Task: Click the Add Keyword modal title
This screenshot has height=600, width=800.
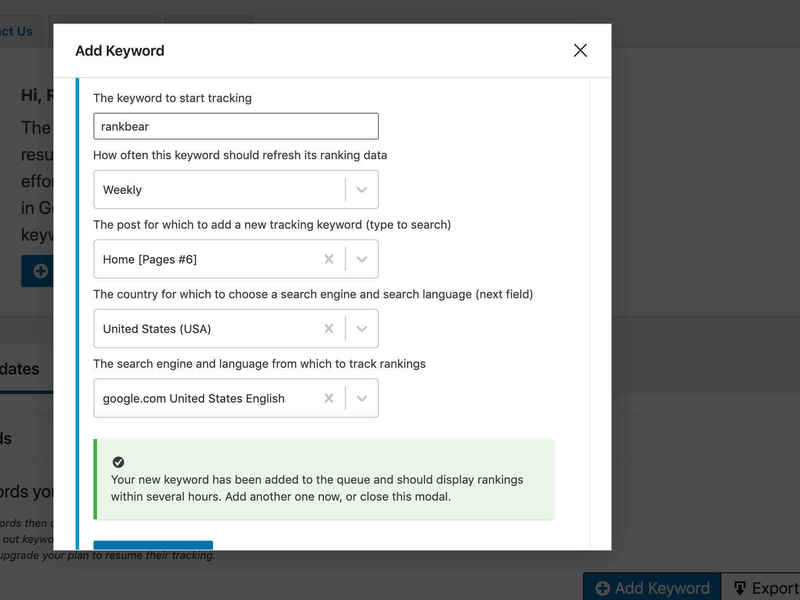Action: click(x=120, y=51)
